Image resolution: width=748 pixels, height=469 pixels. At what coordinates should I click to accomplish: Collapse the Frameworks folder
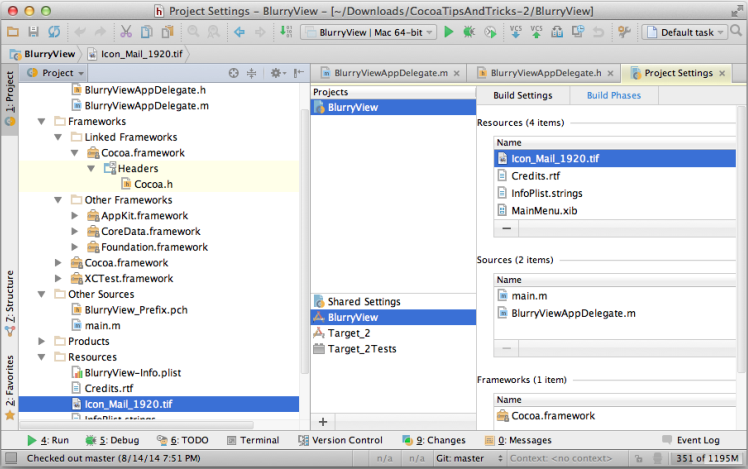42,122
